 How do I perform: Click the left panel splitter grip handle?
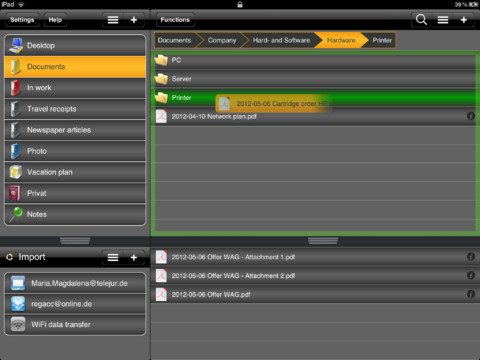[x=75, y=241]
